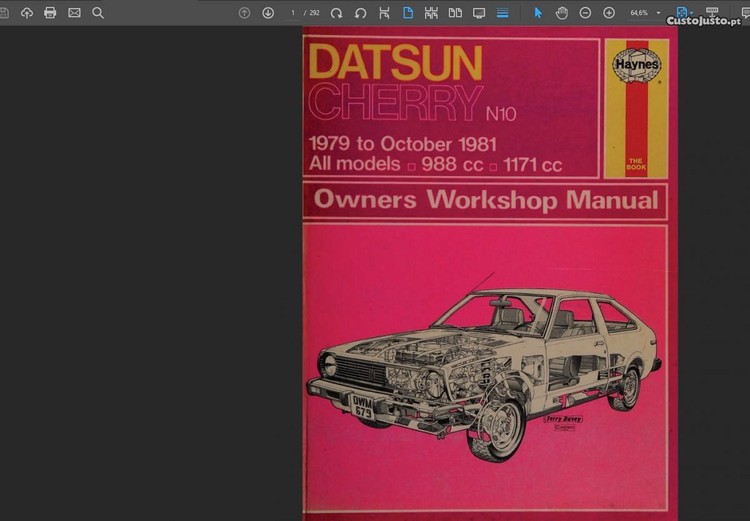750x521 pixels.
Task: Open the search magnifier tool
Action: 98,13
